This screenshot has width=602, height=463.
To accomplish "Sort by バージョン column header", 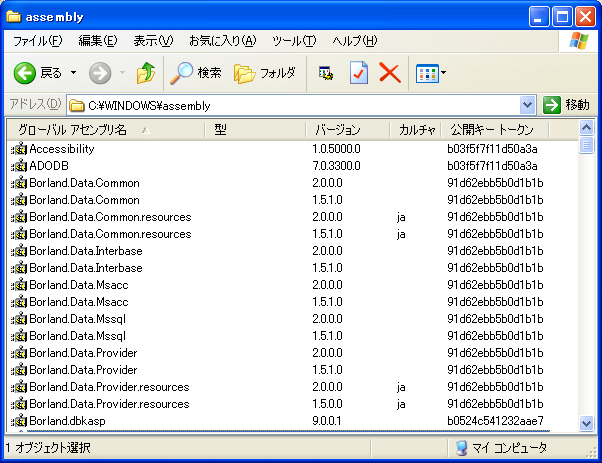I will click(348, 130).
